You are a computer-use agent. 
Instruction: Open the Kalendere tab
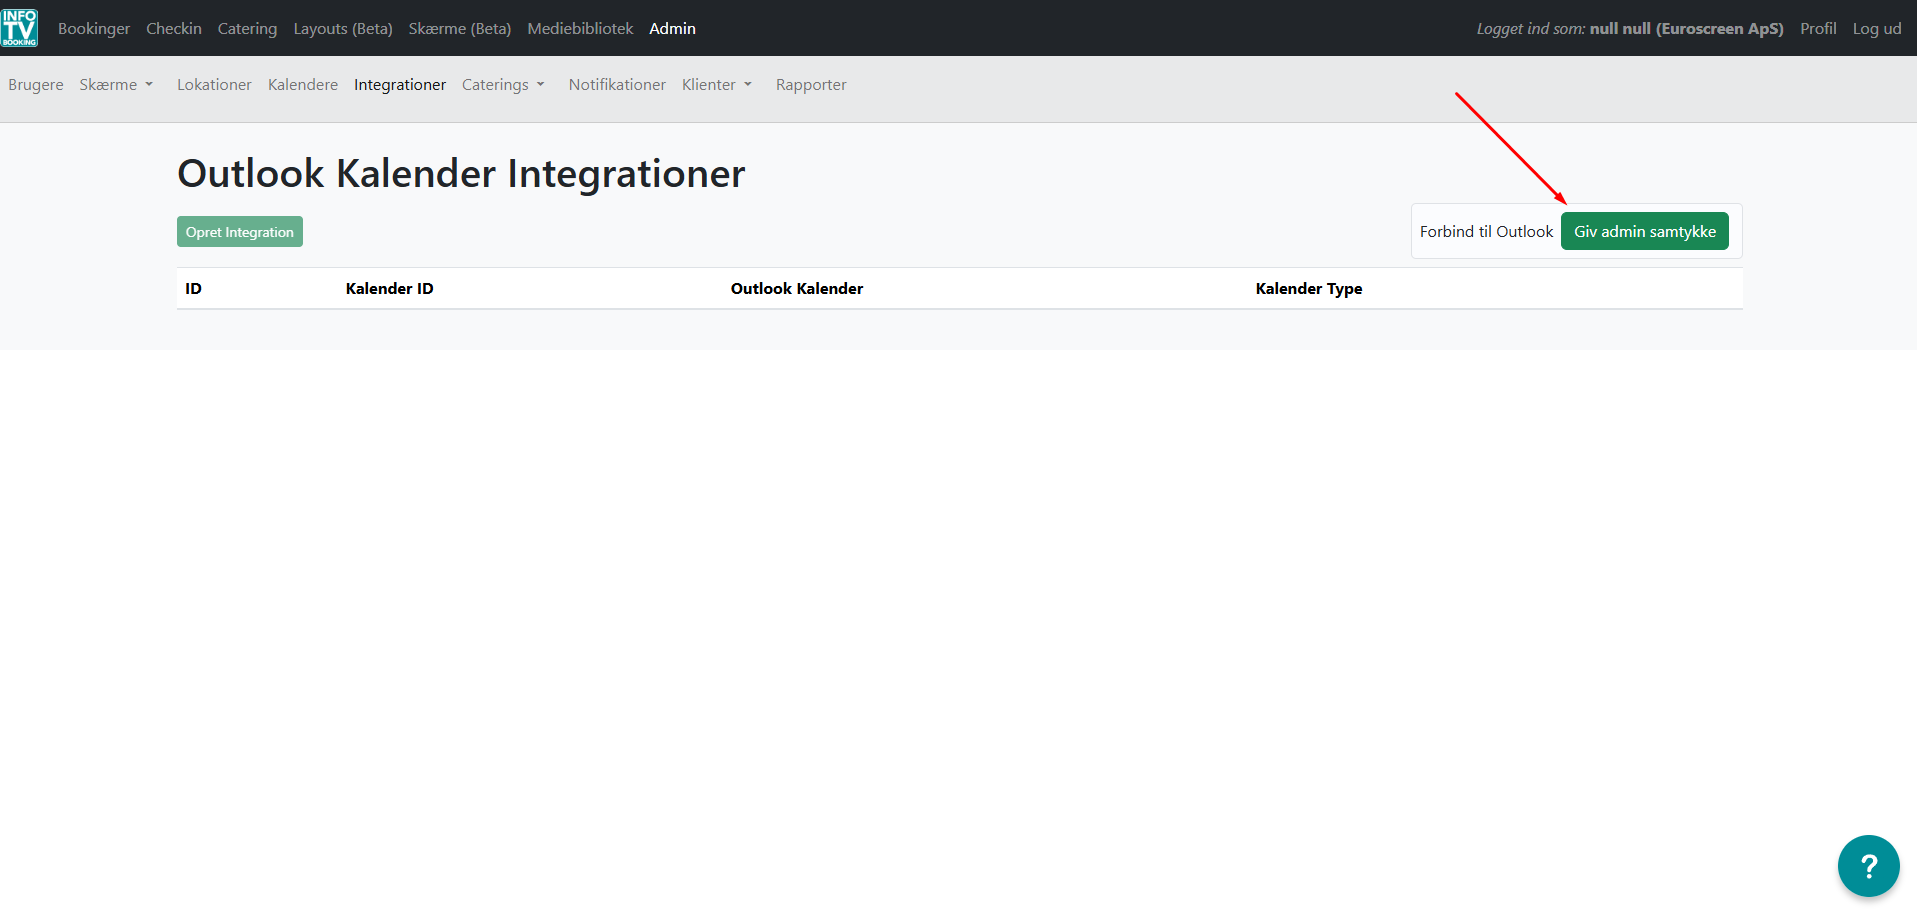tap(303, 85)
